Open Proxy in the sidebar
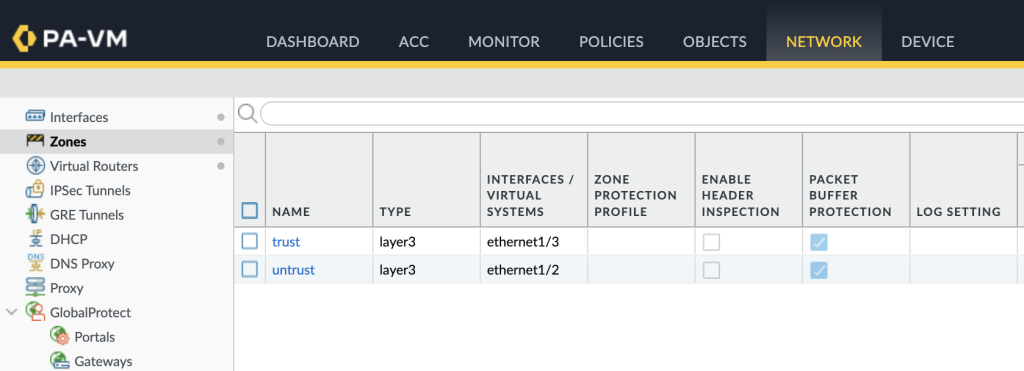Viewport: 1024px width, 371px height. (67, 288)
